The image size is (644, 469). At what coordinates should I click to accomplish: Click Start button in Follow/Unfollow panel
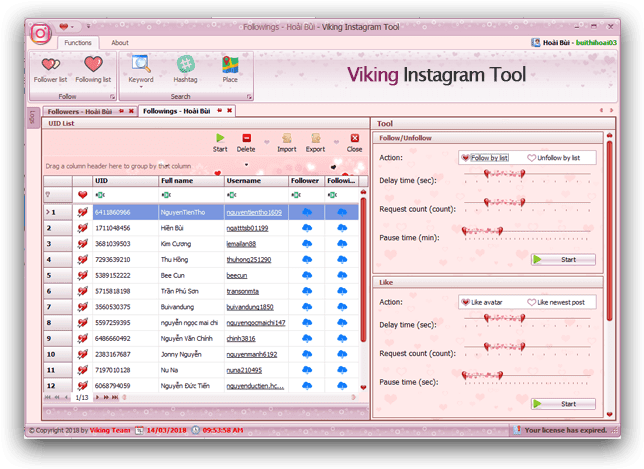coord(563,260)
